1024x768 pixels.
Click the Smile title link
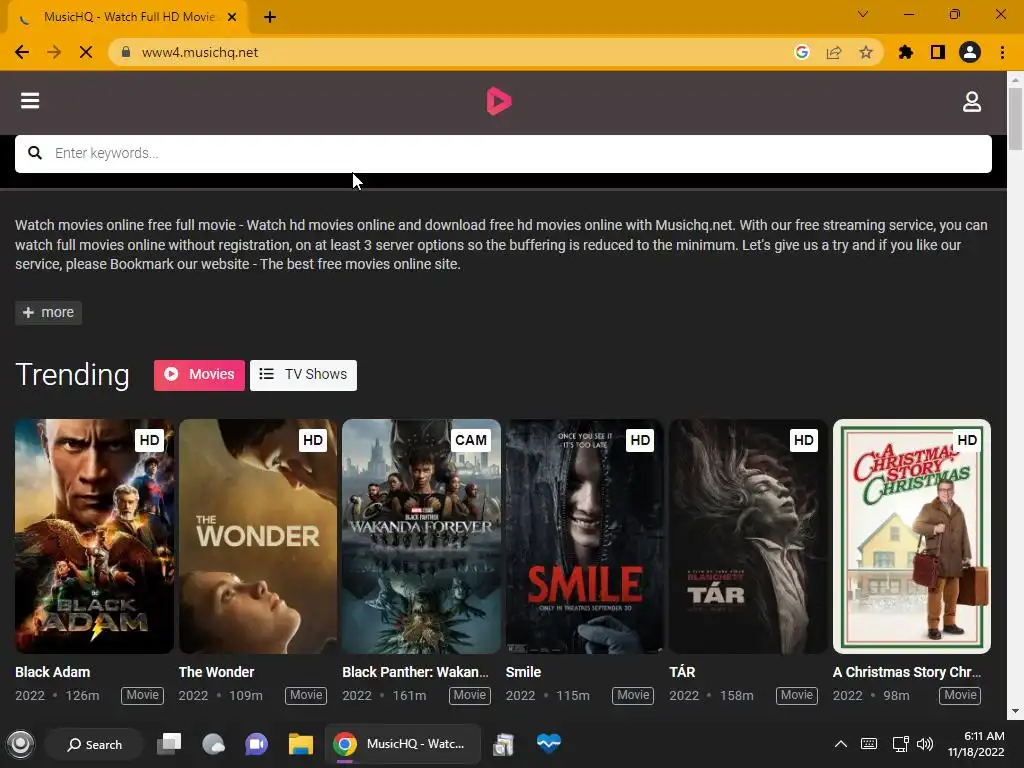pos(524,672)
